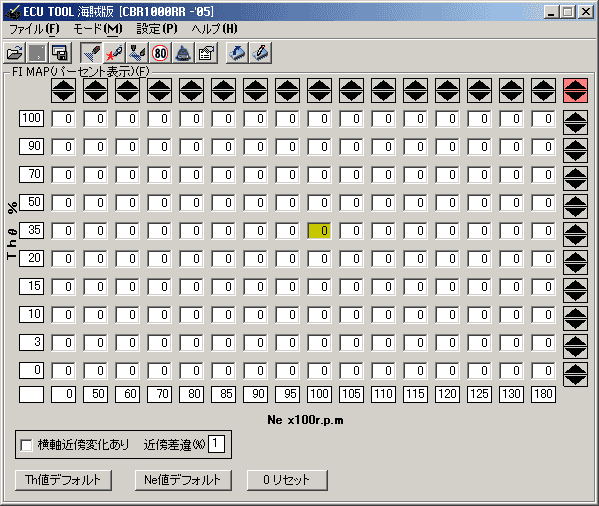Click the Ne axis value field showing 180
The width and height of the screenshot is (599, 506).
click(x=543, y=394)
